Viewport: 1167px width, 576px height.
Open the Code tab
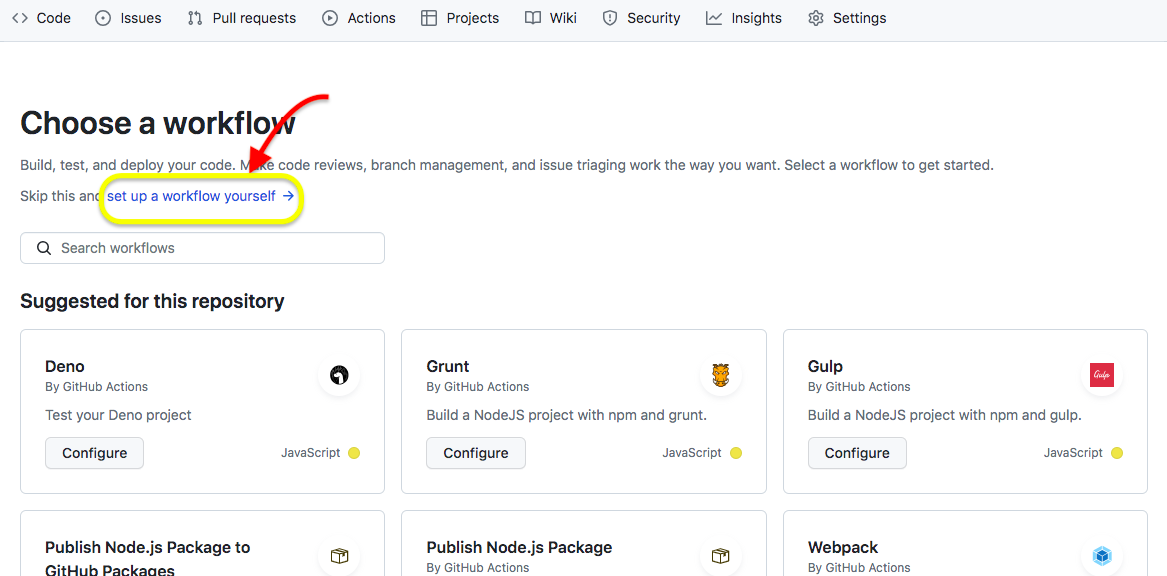pos(42,18)
